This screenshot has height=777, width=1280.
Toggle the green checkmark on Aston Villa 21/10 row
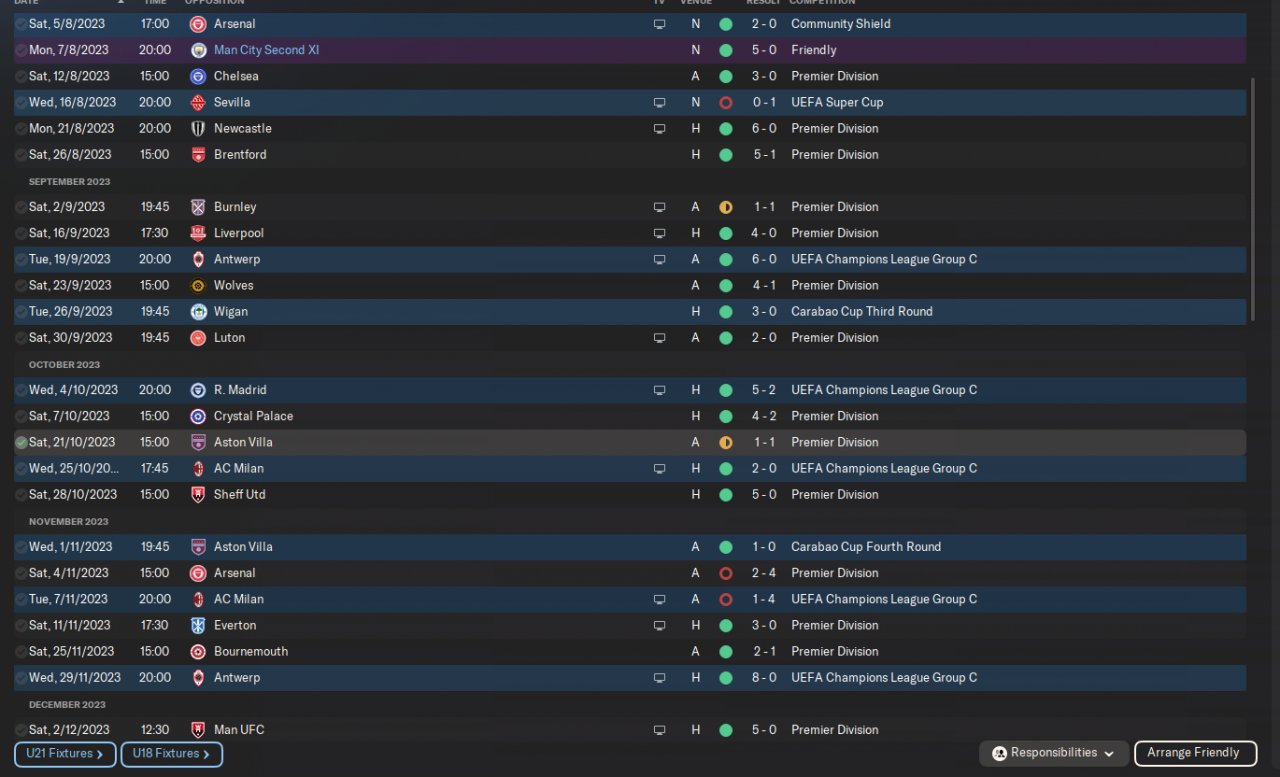tap(21, 442)
